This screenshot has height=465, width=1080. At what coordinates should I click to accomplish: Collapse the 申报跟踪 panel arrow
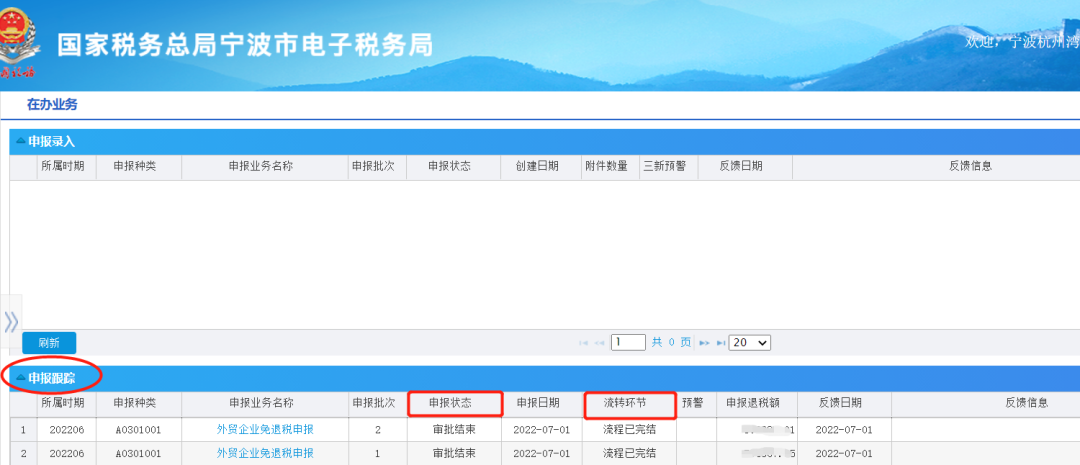(21, 378)
